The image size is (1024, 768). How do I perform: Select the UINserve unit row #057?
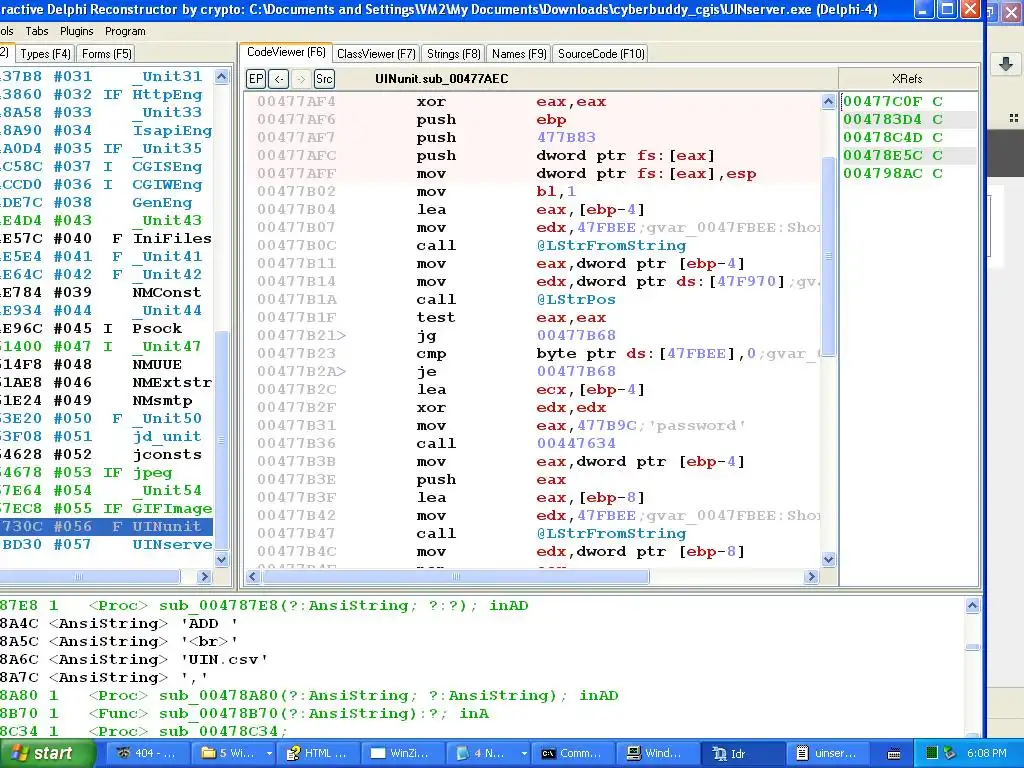pos(106,545)
